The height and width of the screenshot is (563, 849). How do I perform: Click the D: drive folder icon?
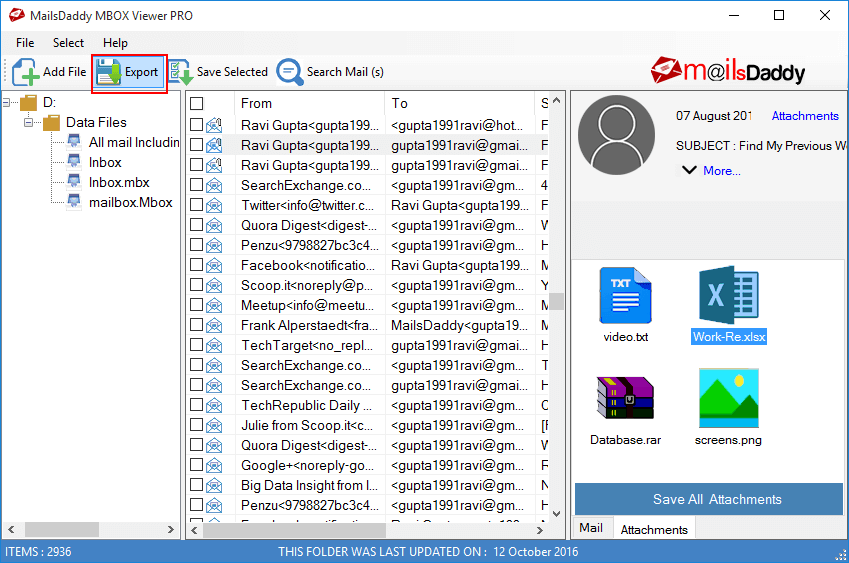(28, 102)
